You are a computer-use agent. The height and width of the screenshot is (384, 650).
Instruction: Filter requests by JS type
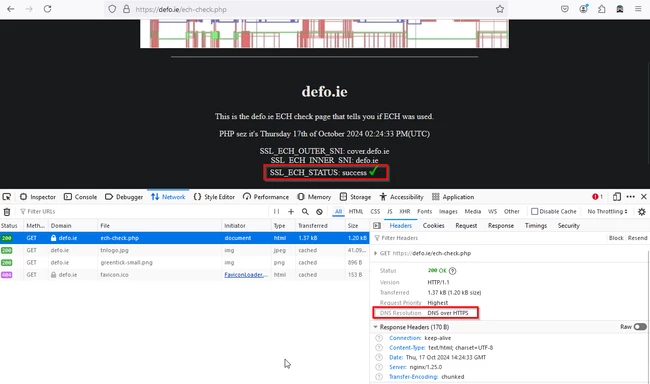pyautogui.click(x=390, y=211)
